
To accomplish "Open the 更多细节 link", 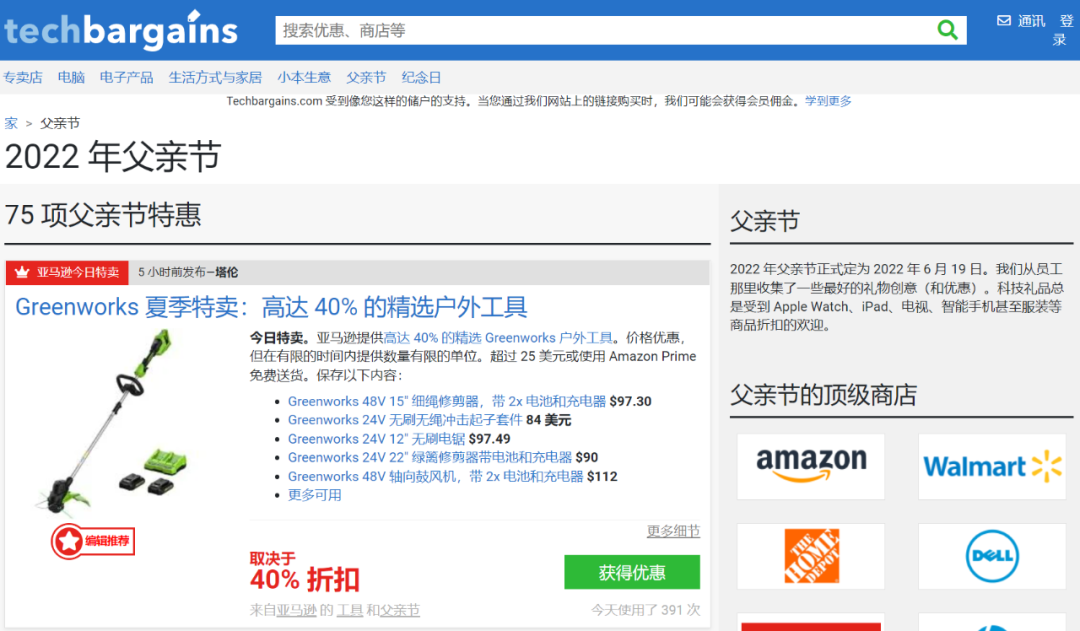I will click(672, 531).
